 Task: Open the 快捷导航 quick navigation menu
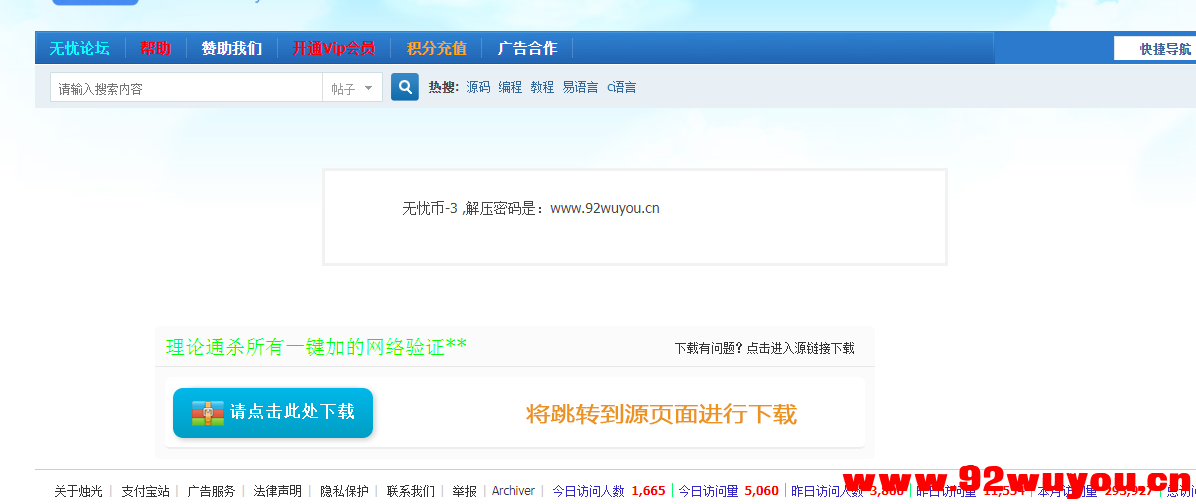[x=1155, y=49]
